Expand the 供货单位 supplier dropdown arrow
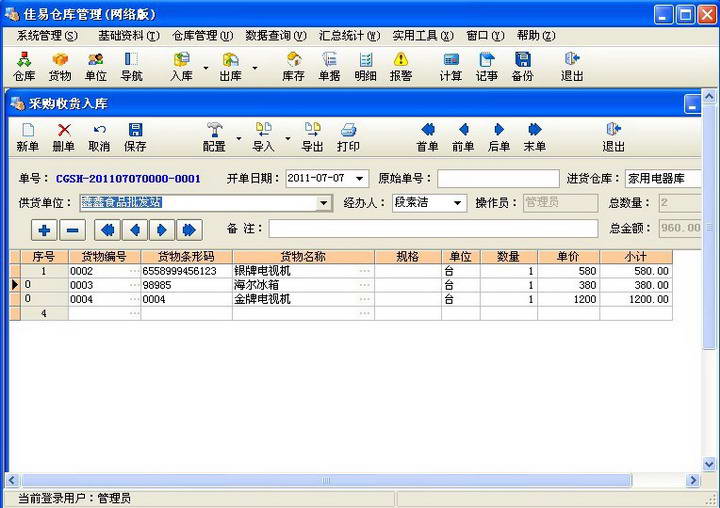Viewport: 720px width, 508px height. tap(324, 203)
